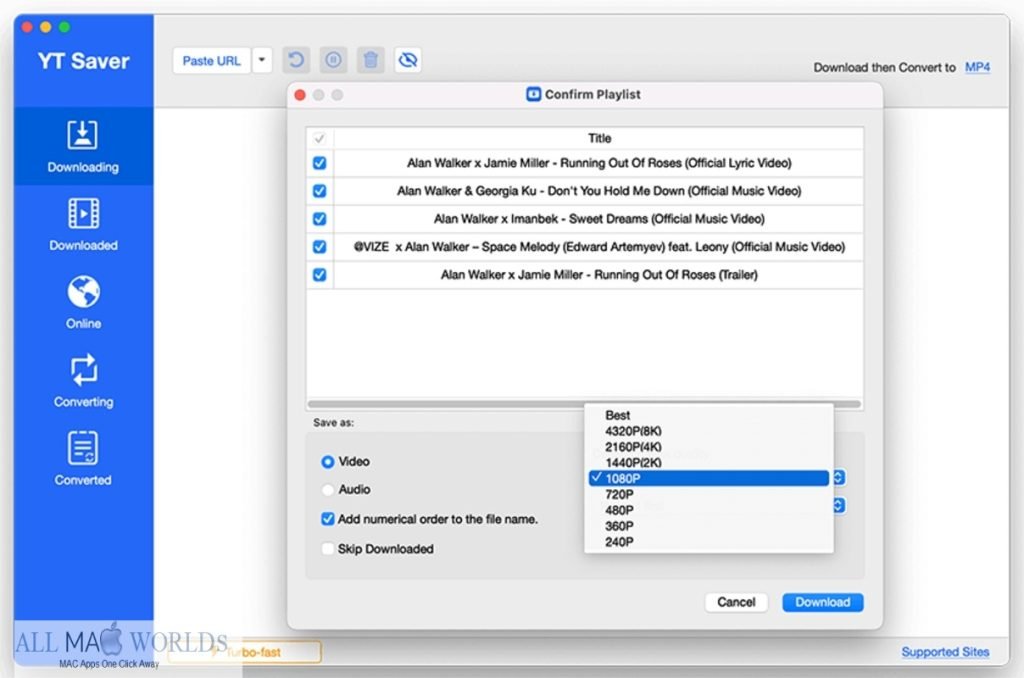Choose 480P quality option
Screen dimensions: 1024x678
[709, 510]
